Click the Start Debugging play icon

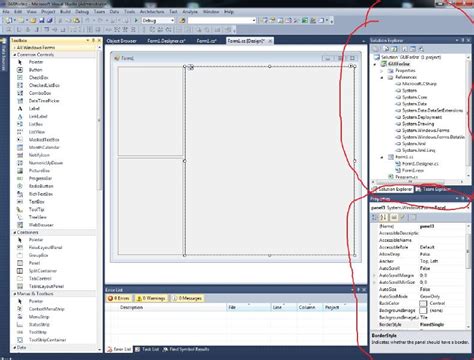point(136,20)
